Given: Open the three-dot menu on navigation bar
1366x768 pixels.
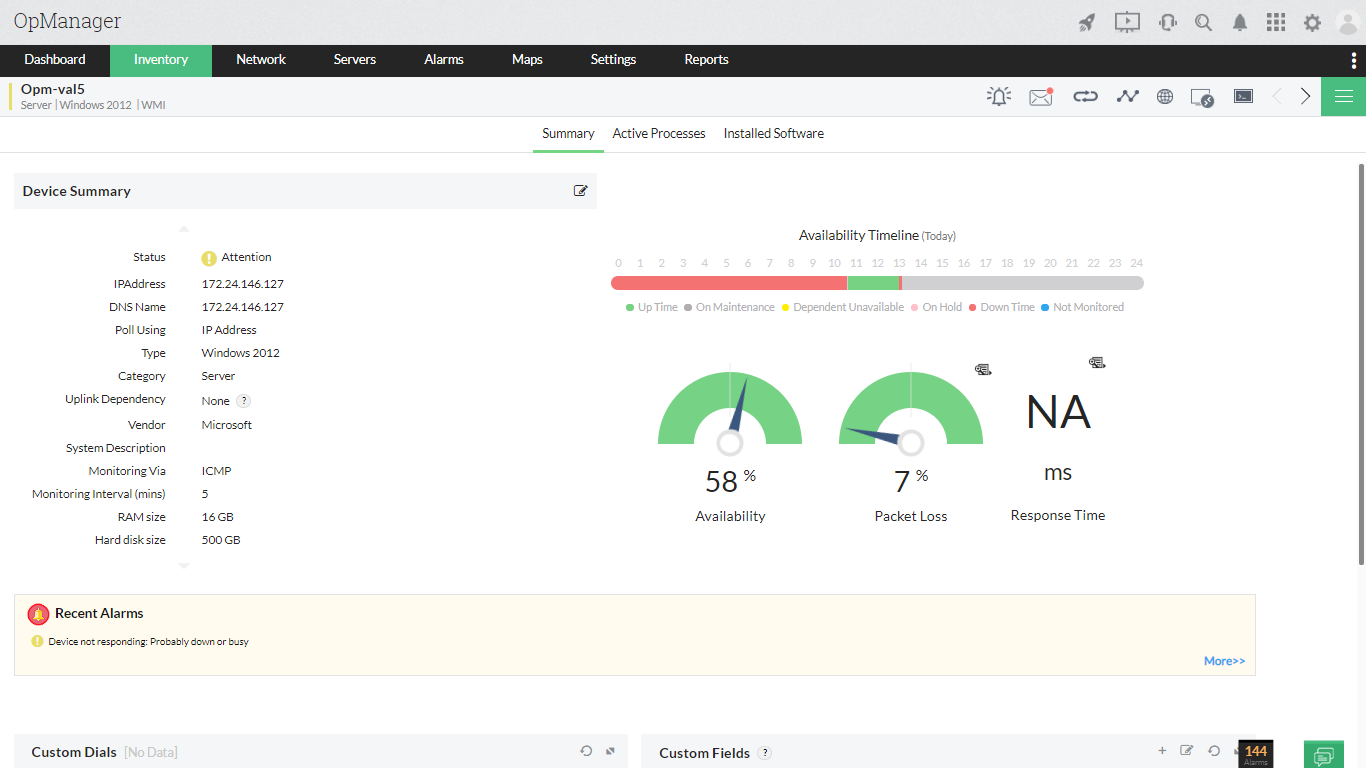Looking at the screenshot, I should point(1354,60).
